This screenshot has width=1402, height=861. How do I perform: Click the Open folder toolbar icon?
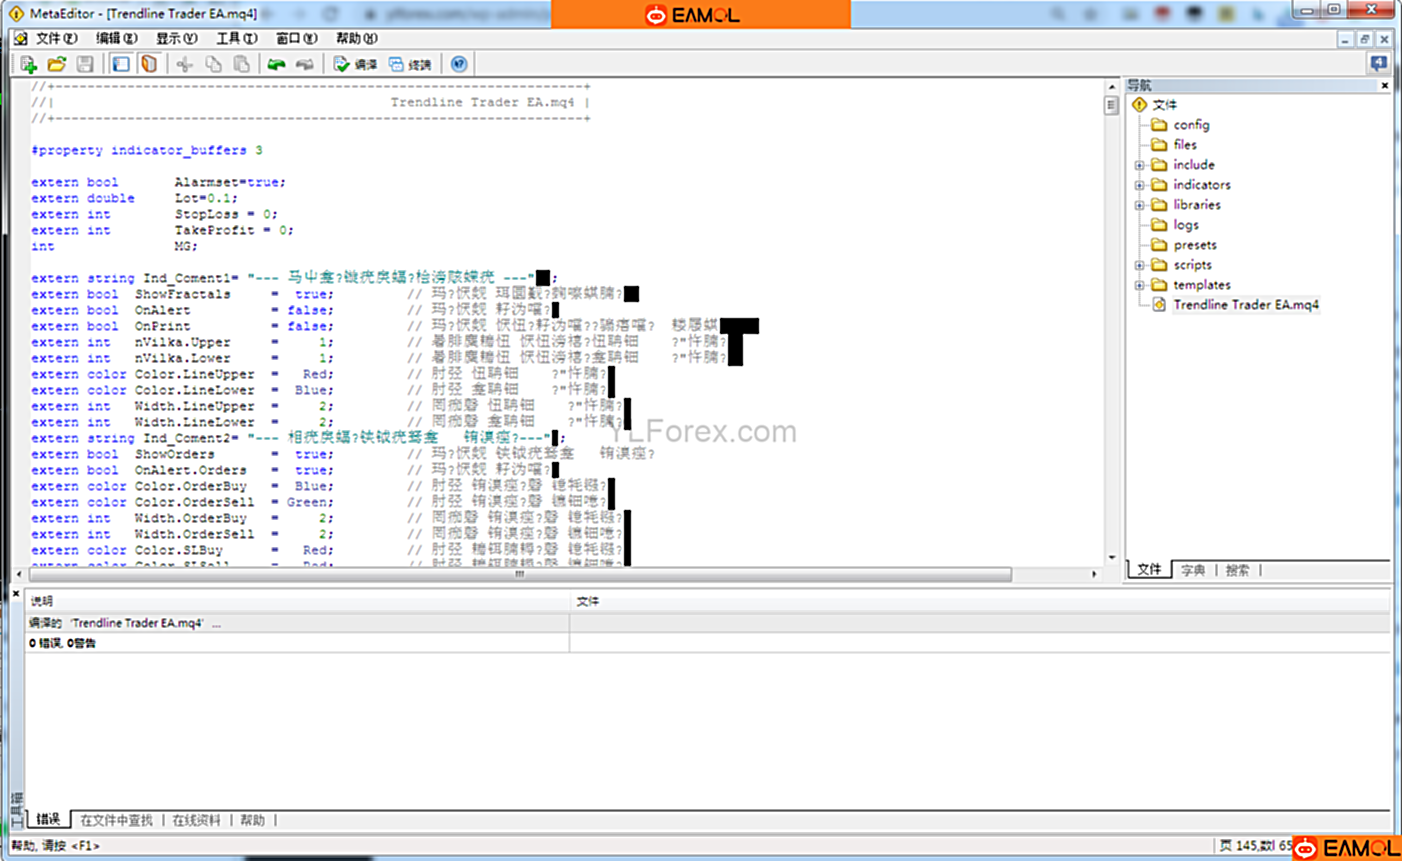(x=57, y=64)
